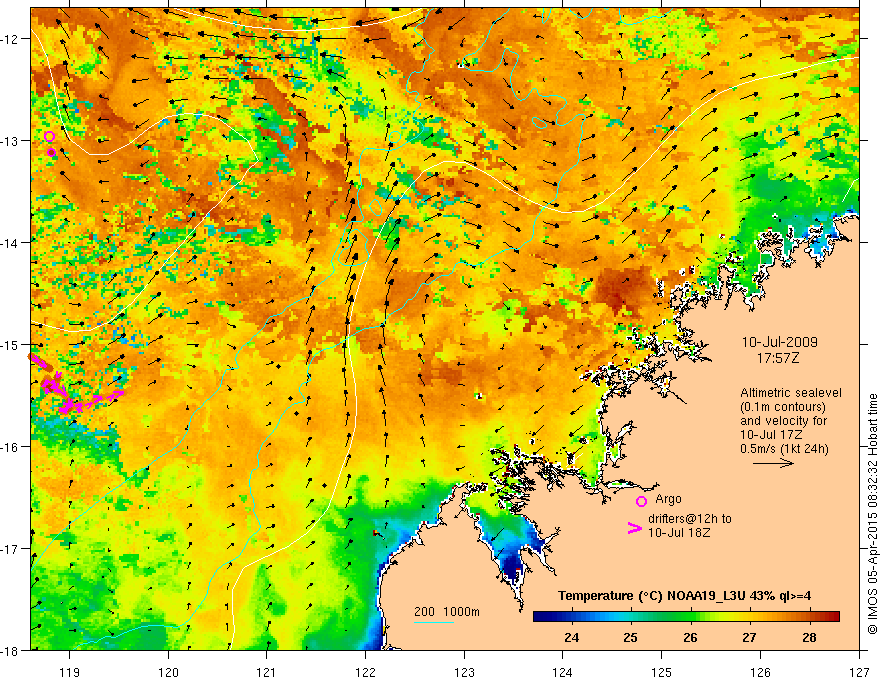Click the 'Argo' legend label

click(x=668, y=499)
